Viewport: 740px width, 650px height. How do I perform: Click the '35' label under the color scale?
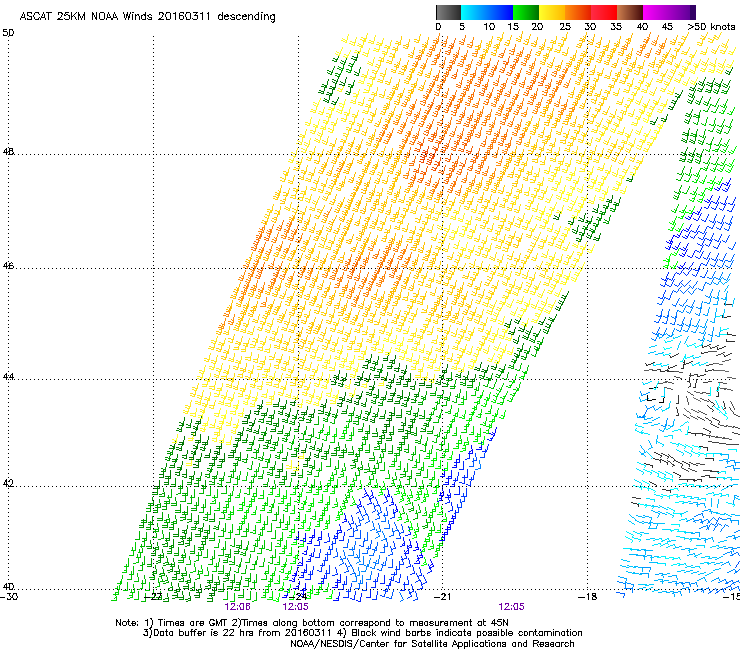616,27
